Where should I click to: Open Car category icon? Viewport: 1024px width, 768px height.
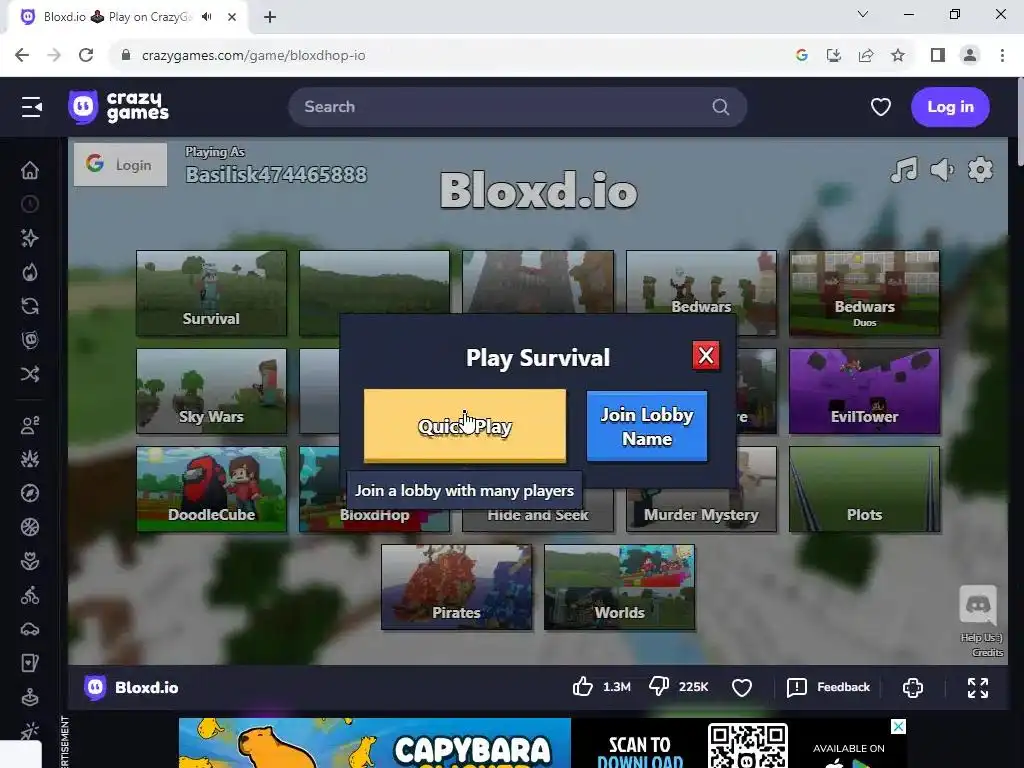tap(30, 630)
